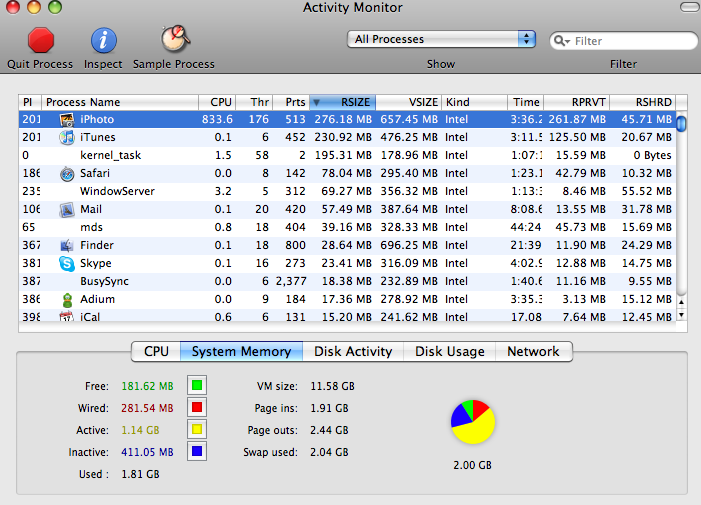Sort by CPU column header
The width and height of the screenshot is (701, 505).
click(x=217, y=102)
